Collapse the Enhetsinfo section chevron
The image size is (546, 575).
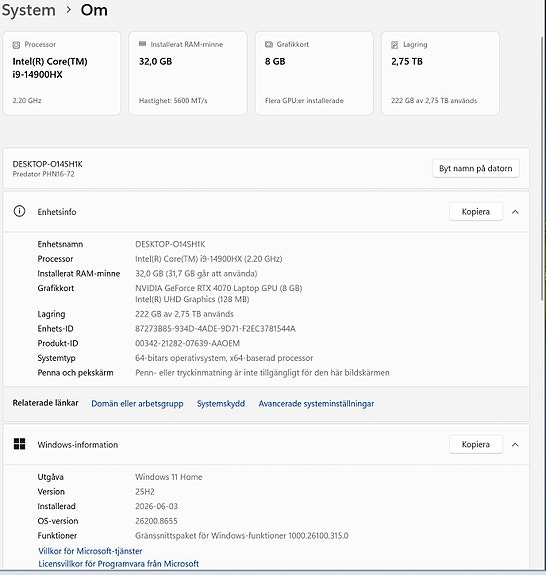[515, 212]
